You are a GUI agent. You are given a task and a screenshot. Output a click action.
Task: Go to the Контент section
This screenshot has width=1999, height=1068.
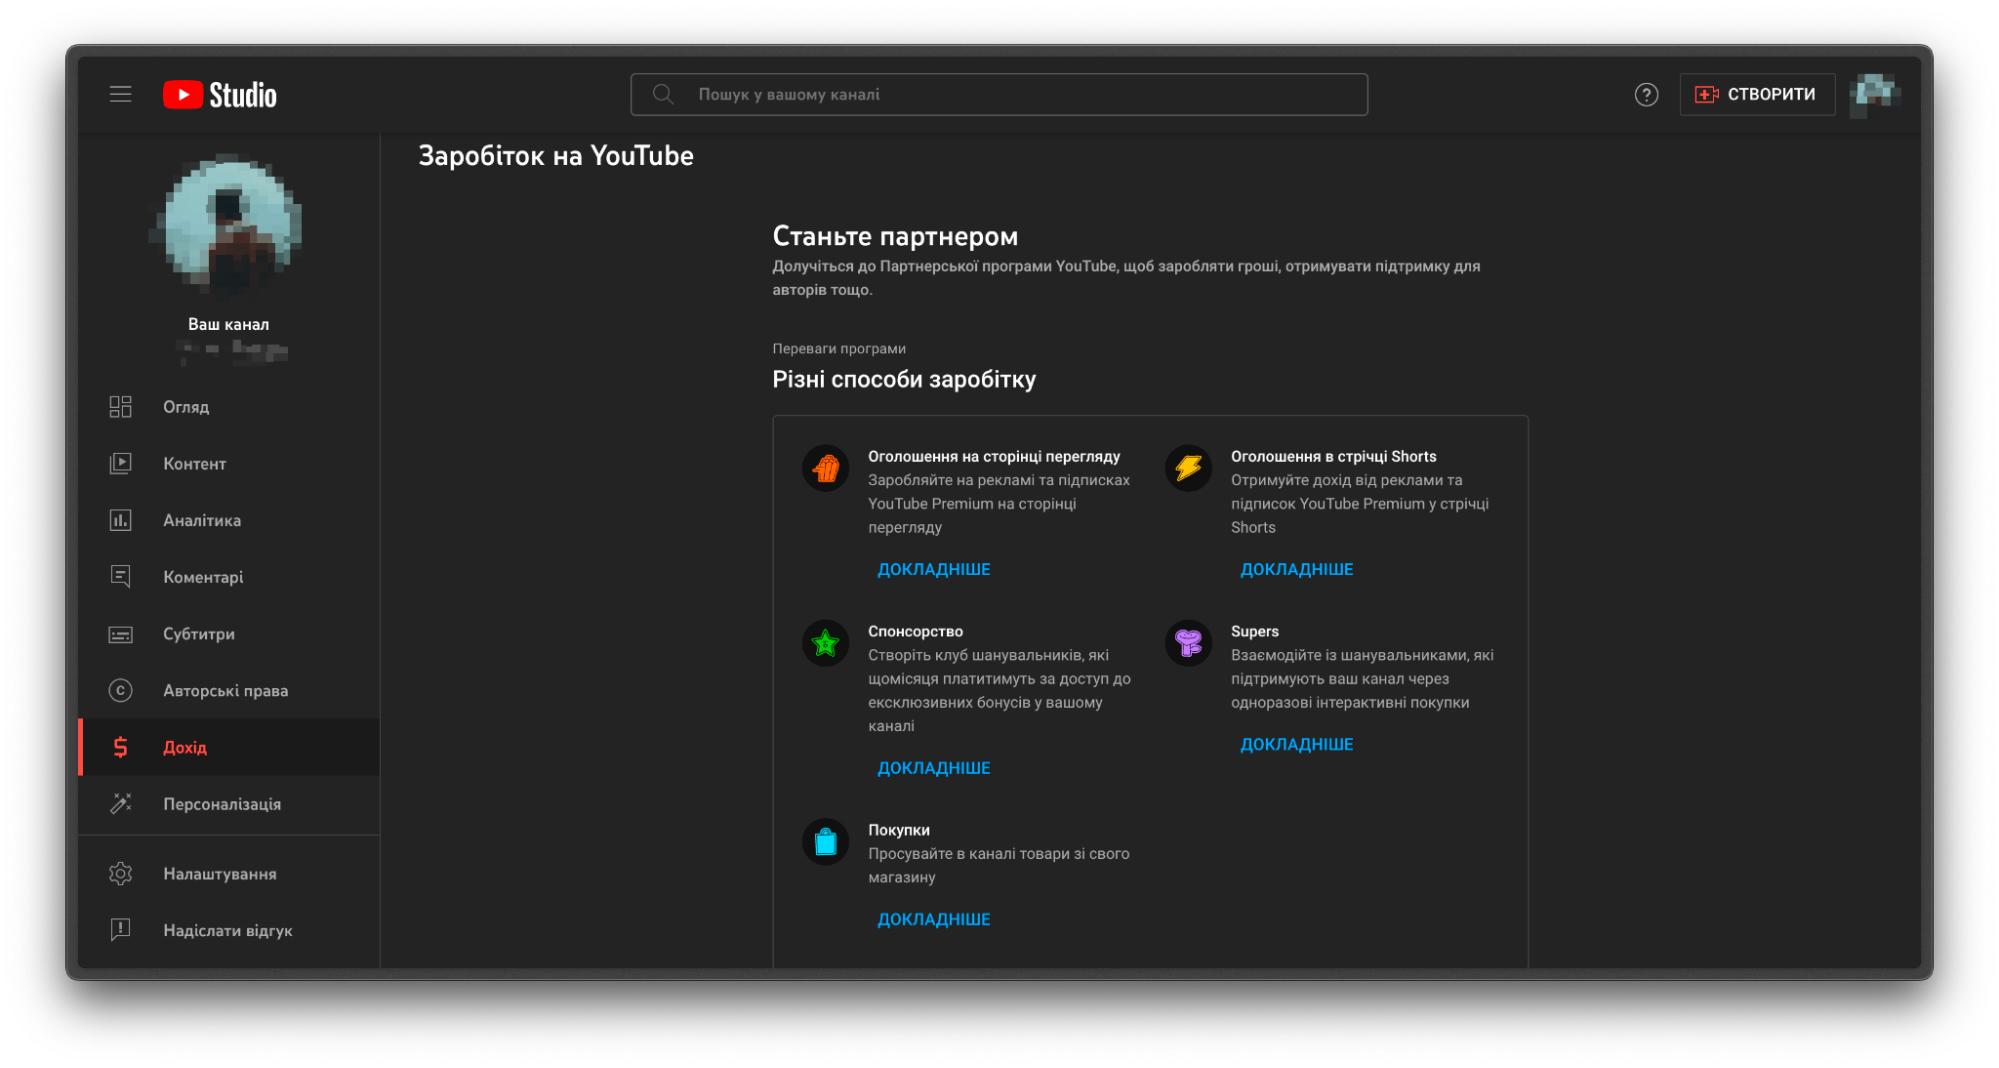(x=229, y=464)
